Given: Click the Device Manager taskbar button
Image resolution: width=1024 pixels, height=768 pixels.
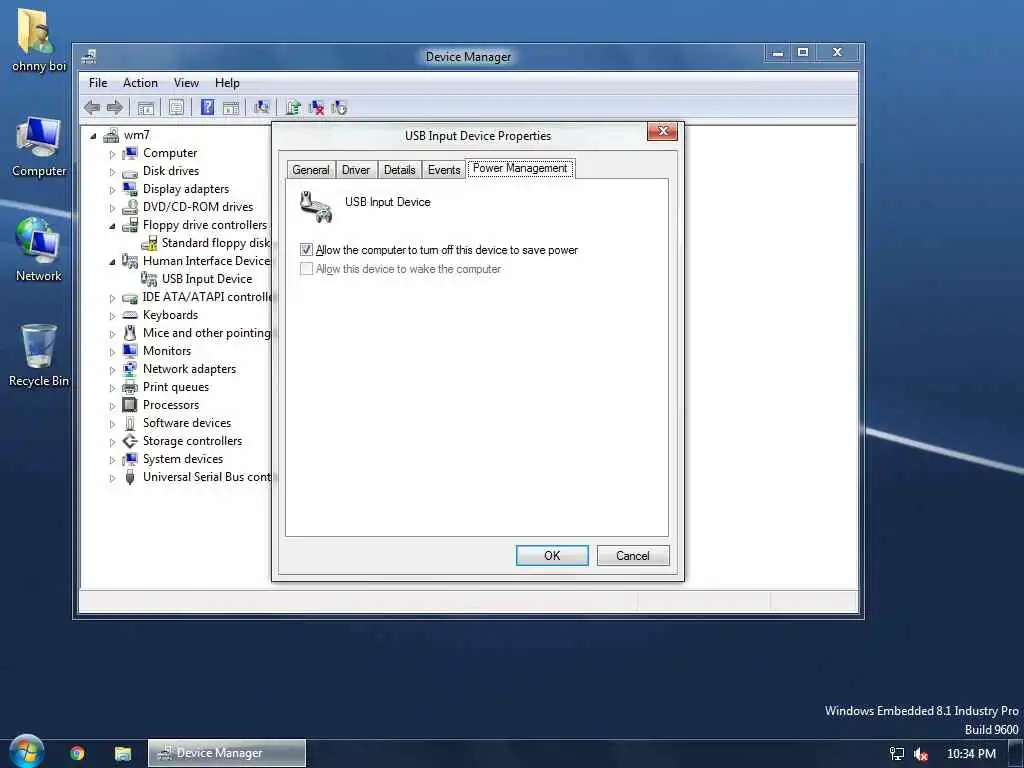Looking at the screenshot, I should (x=227, y=753).
